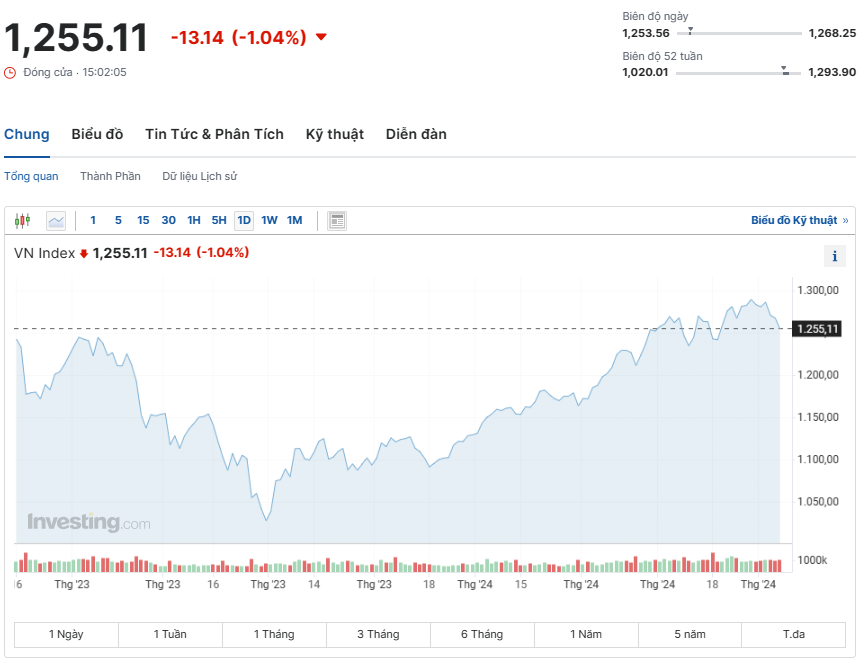Switch to candlestick chart type
The width and height of the screenshot is (859, 662).
pos(23,221)
